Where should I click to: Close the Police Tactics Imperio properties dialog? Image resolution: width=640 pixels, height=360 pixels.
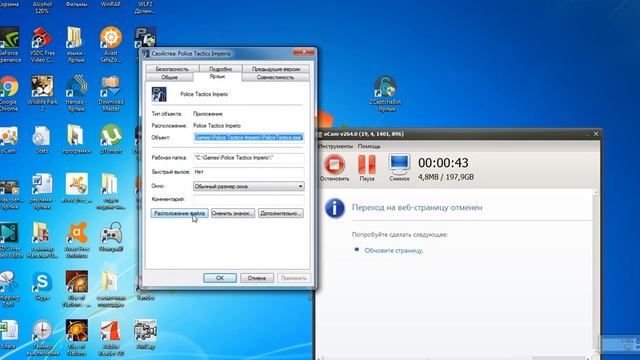pyautogui.click(x=304, y=52)
